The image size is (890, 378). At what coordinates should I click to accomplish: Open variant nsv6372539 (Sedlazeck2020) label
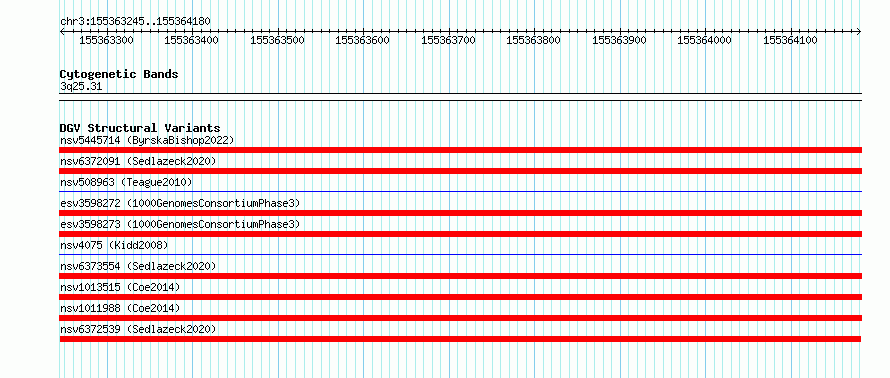coord(138,329)
